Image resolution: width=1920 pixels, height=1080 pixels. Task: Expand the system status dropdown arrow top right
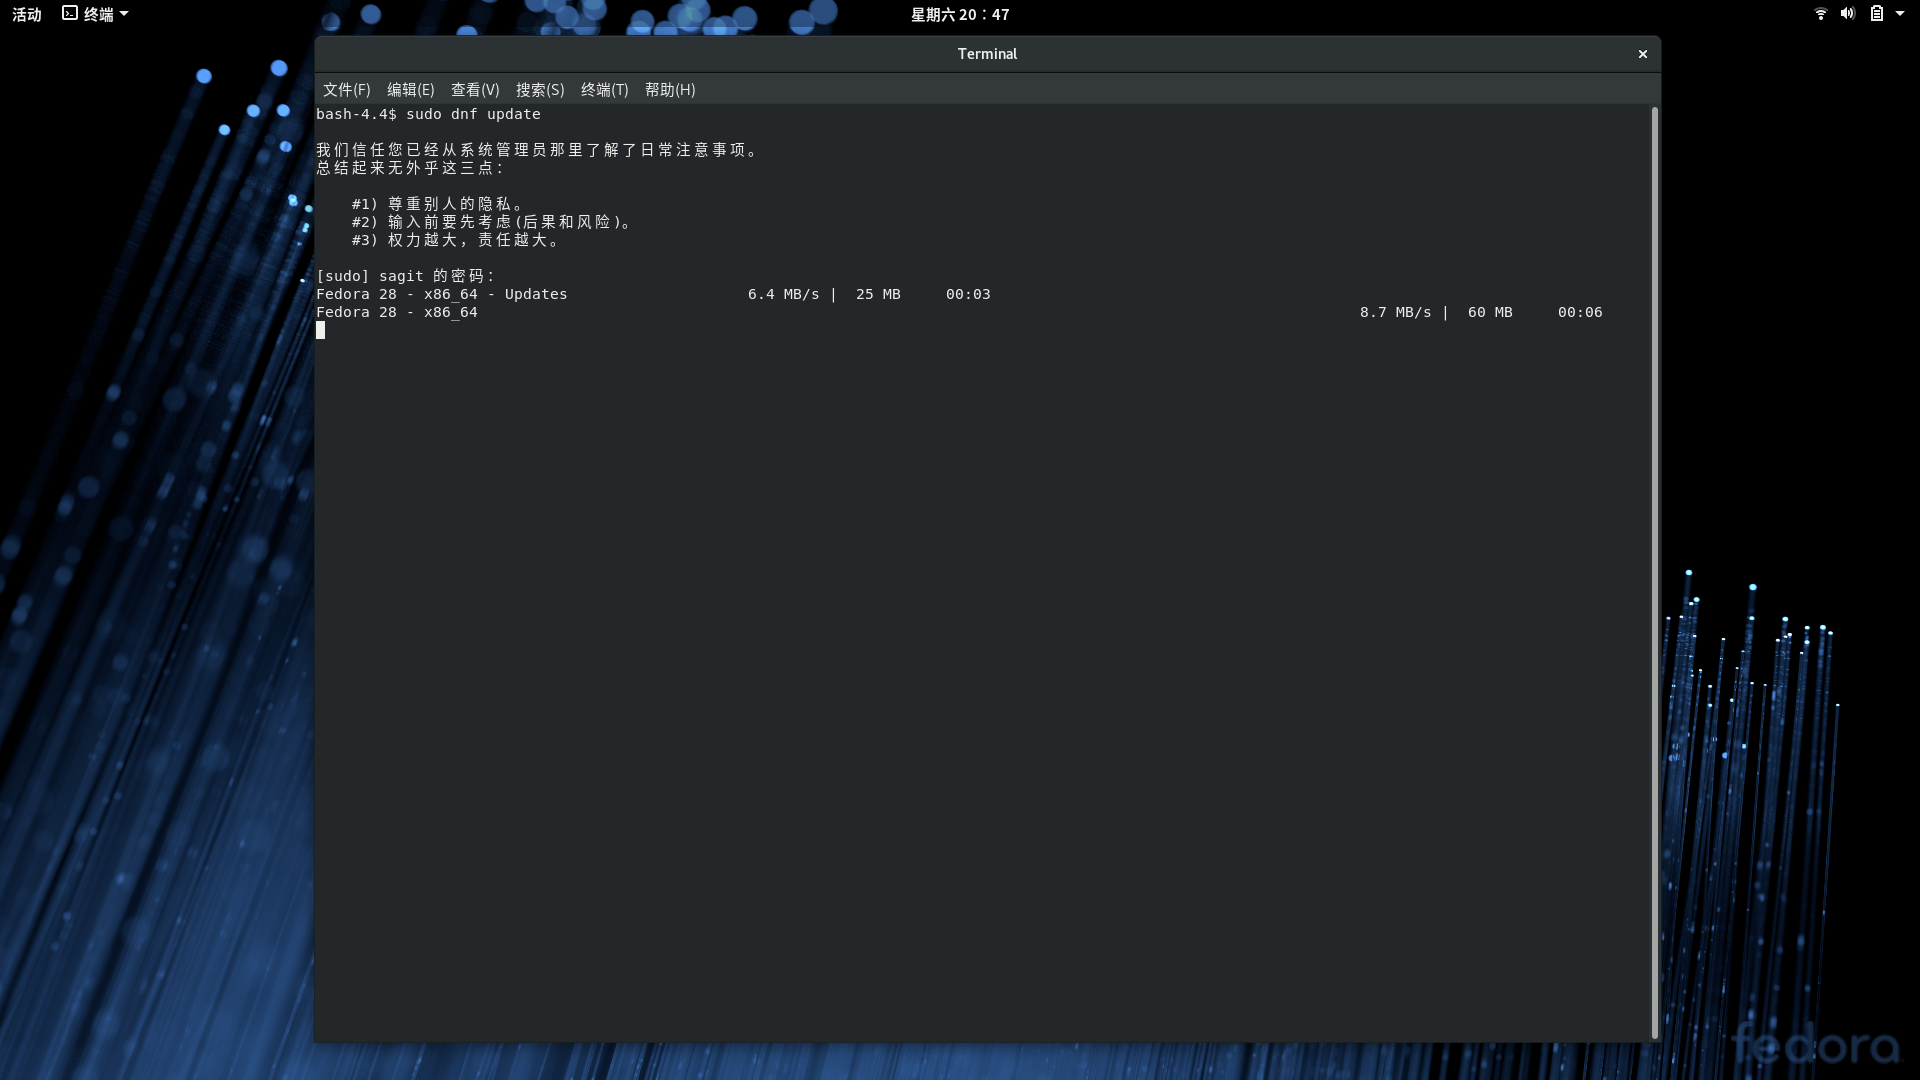point(1901,14)
